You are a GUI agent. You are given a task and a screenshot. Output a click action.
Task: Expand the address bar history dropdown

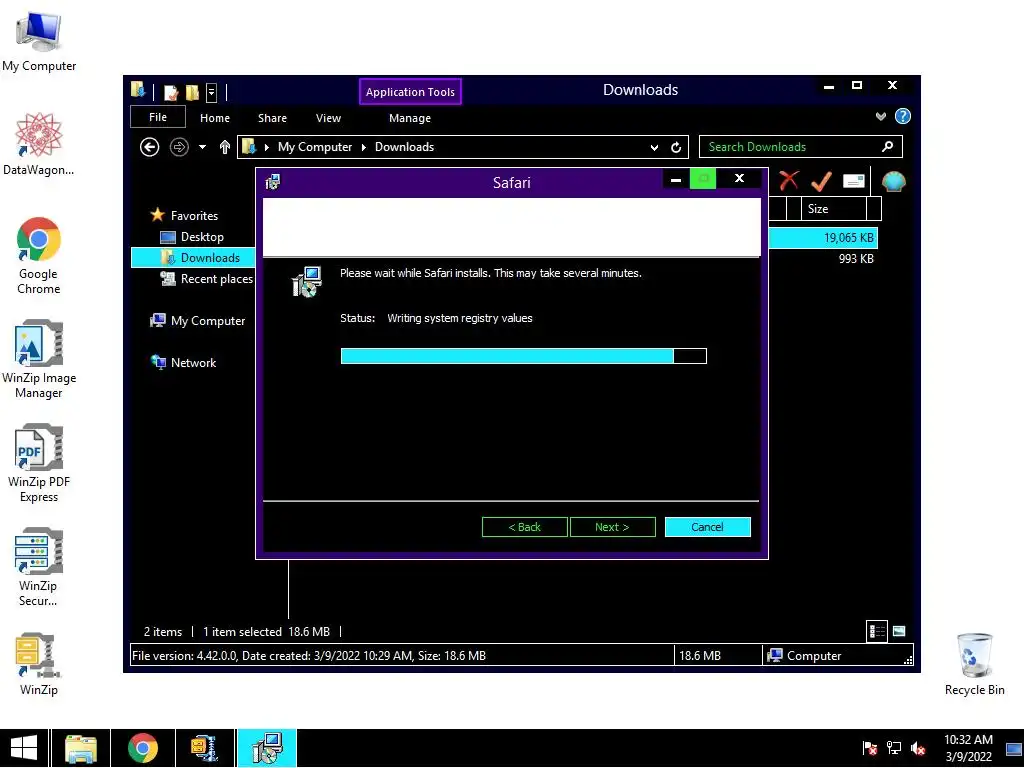tap(654, 148)
